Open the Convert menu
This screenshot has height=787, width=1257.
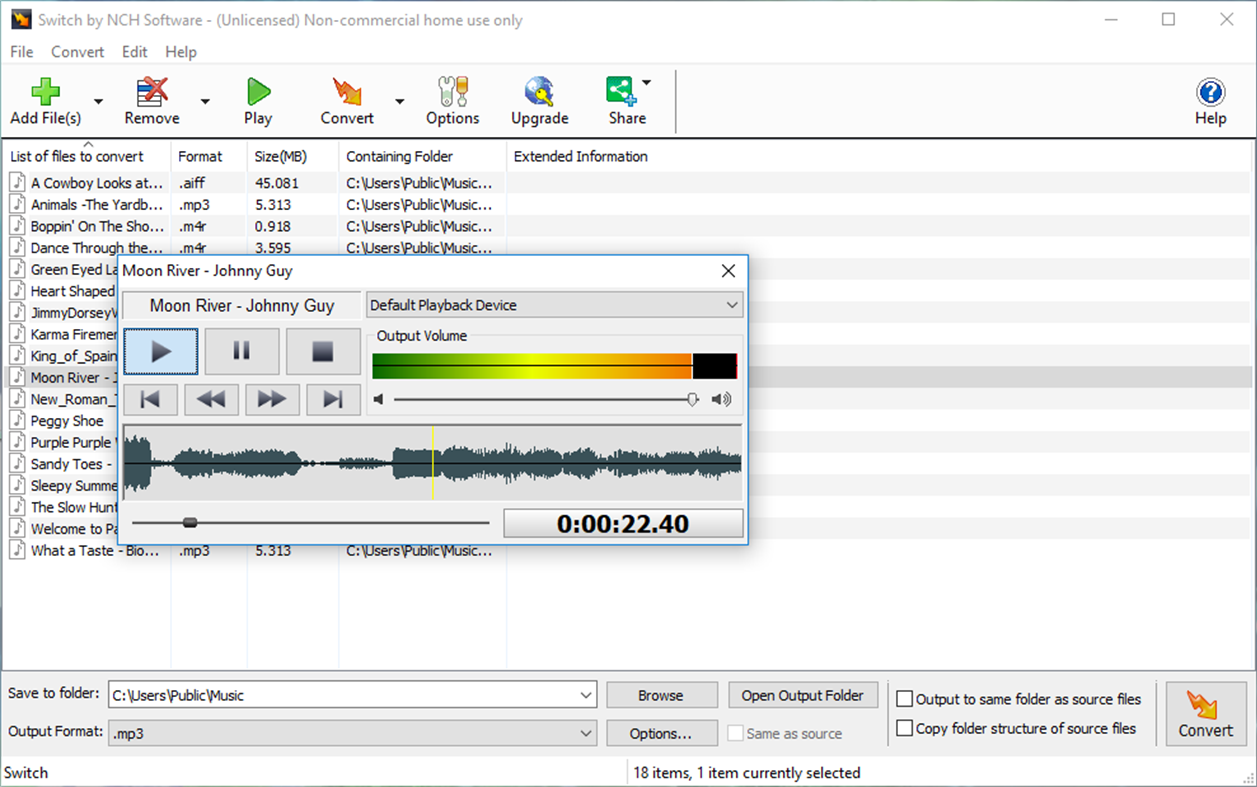point(77,52)
